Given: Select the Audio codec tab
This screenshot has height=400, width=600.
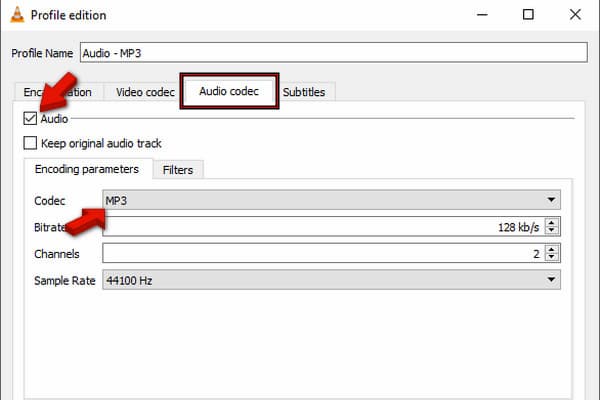Looking at the screenshot, I should coord(229,91).
